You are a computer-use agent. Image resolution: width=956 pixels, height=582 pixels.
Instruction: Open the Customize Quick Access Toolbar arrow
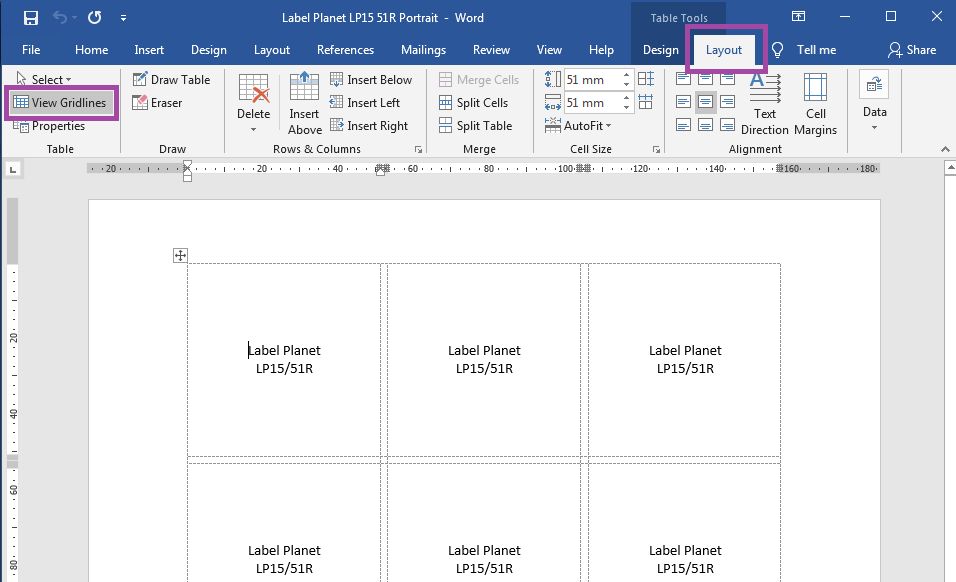pyautogui.click(x=123, y=18)
